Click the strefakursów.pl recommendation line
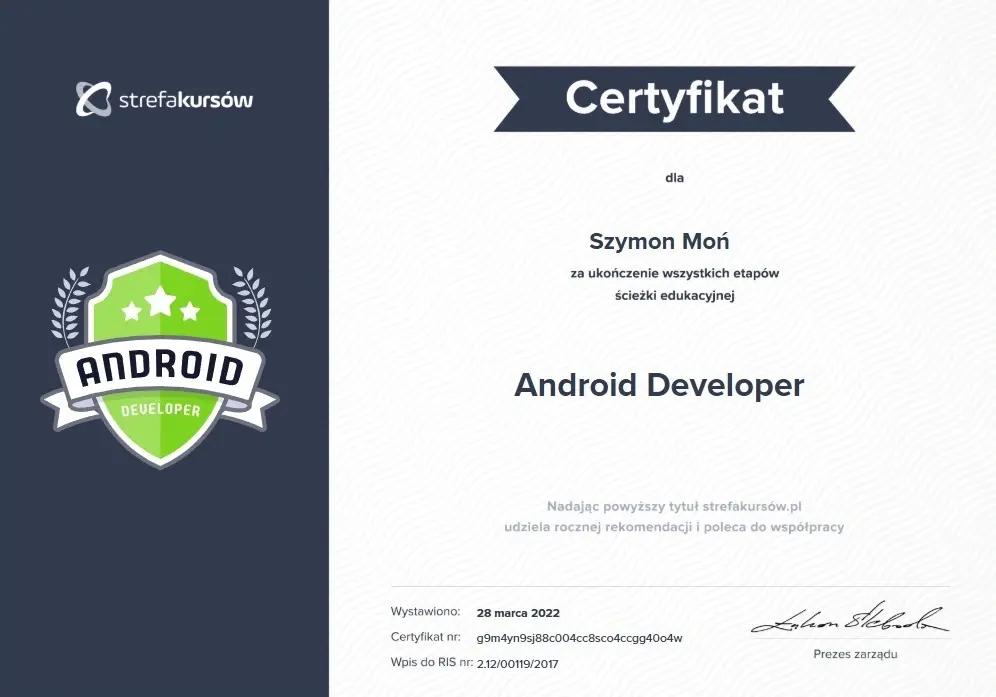Image resolution: width=996 pixels, height=697 pixels. pos(675,506)
